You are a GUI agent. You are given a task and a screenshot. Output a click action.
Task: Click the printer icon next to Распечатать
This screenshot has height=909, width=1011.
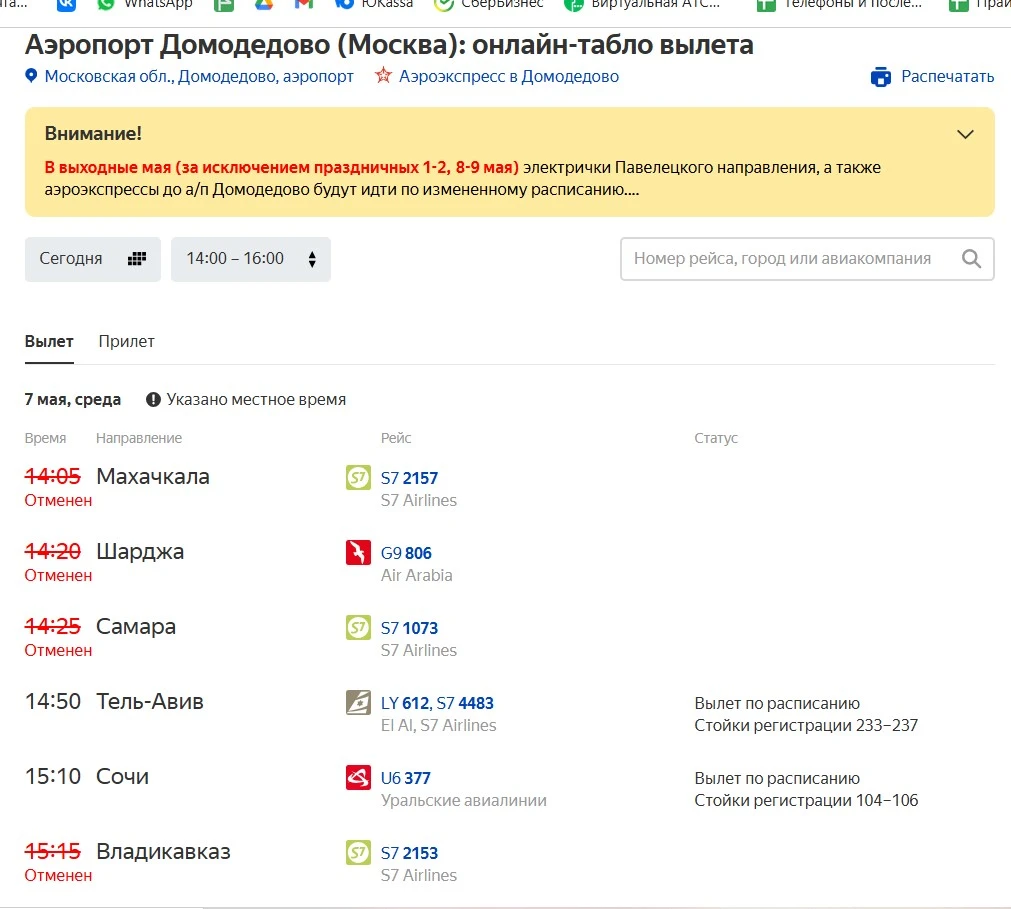880,77
